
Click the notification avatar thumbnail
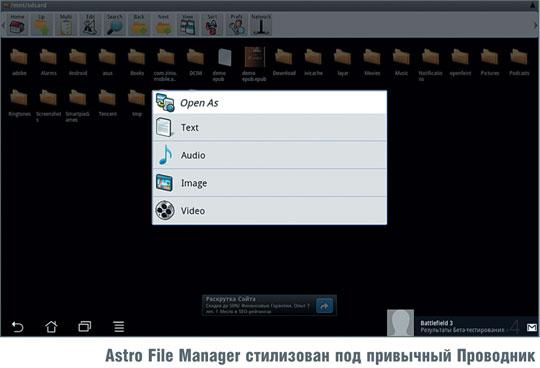(400, 323)
